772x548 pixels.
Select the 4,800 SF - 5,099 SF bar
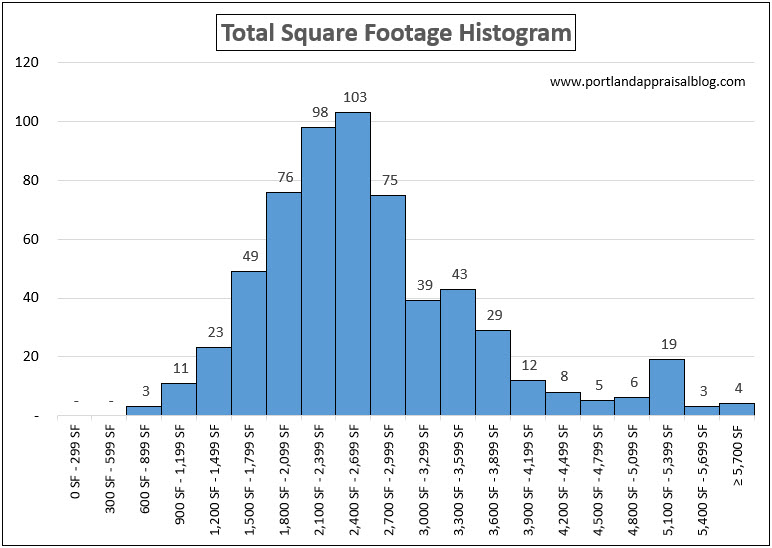click(632, 406)
